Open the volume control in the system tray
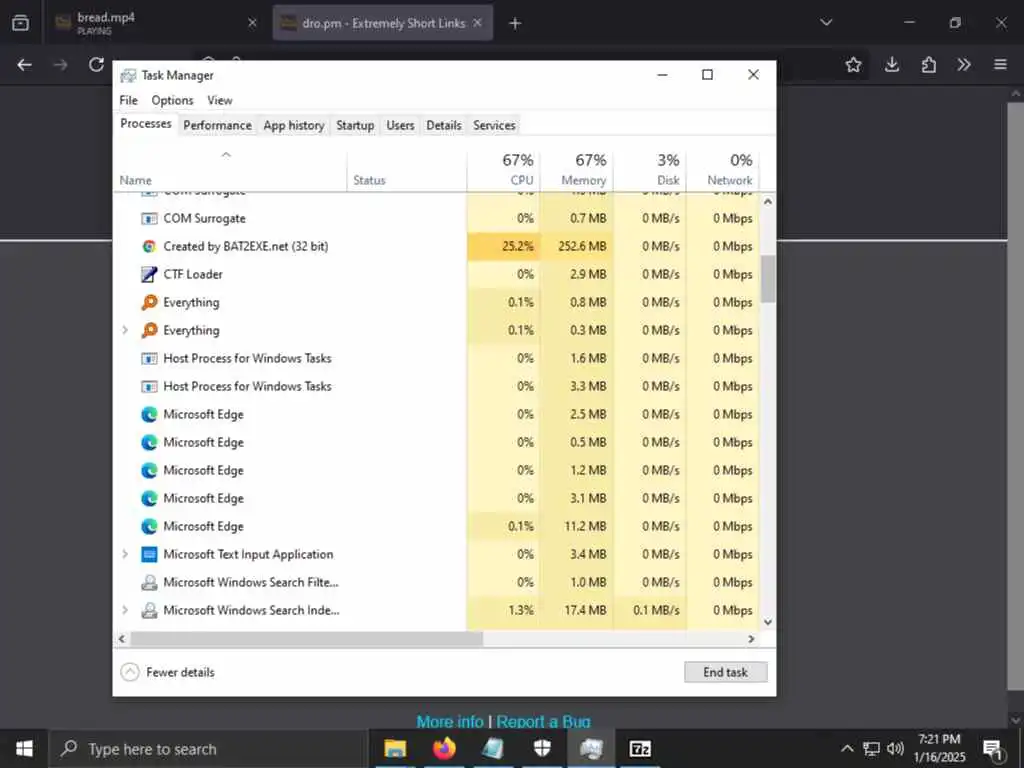This screenshot has height=768, width=1024. 895,748
